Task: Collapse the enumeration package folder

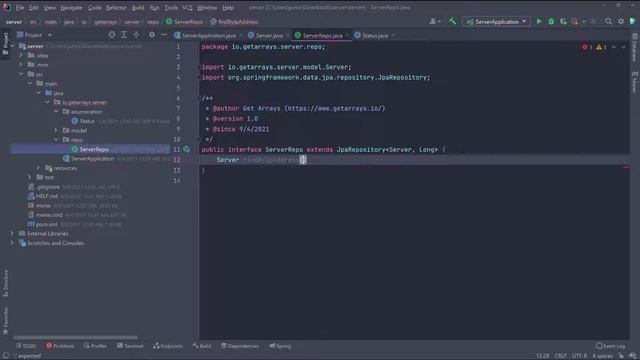Action: pos(56,112)
